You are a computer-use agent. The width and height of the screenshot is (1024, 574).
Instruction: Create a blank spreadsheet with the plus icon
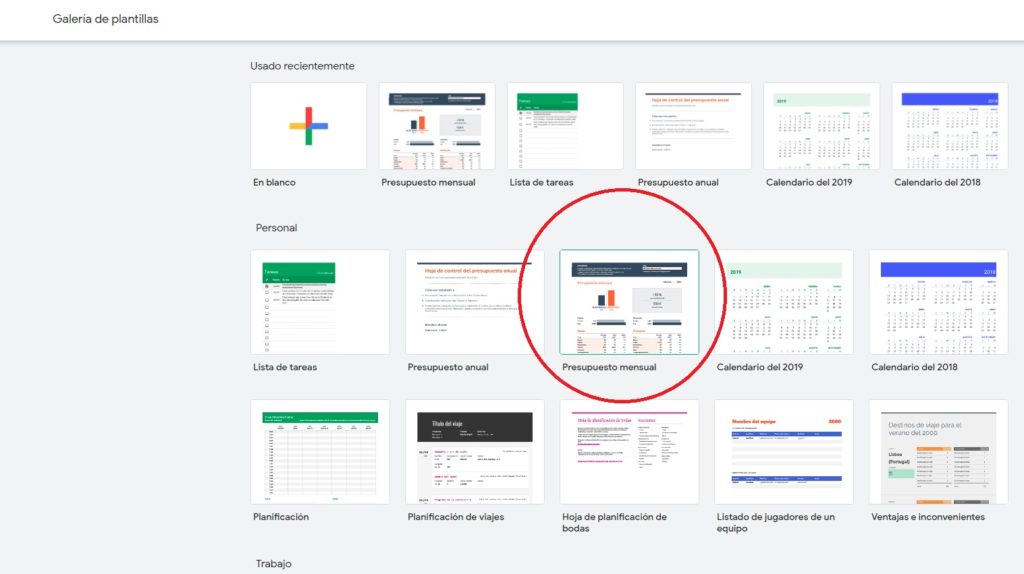point(308,126)
